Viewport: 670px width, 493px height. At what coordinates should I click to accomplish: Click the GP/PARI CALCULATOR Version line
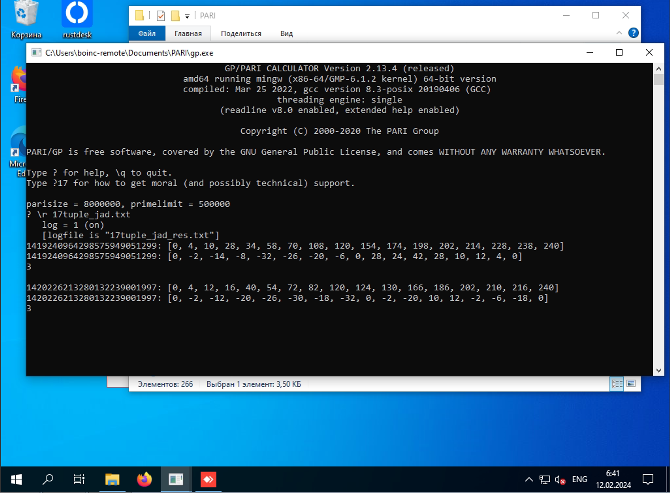click(x=339, y=68)
